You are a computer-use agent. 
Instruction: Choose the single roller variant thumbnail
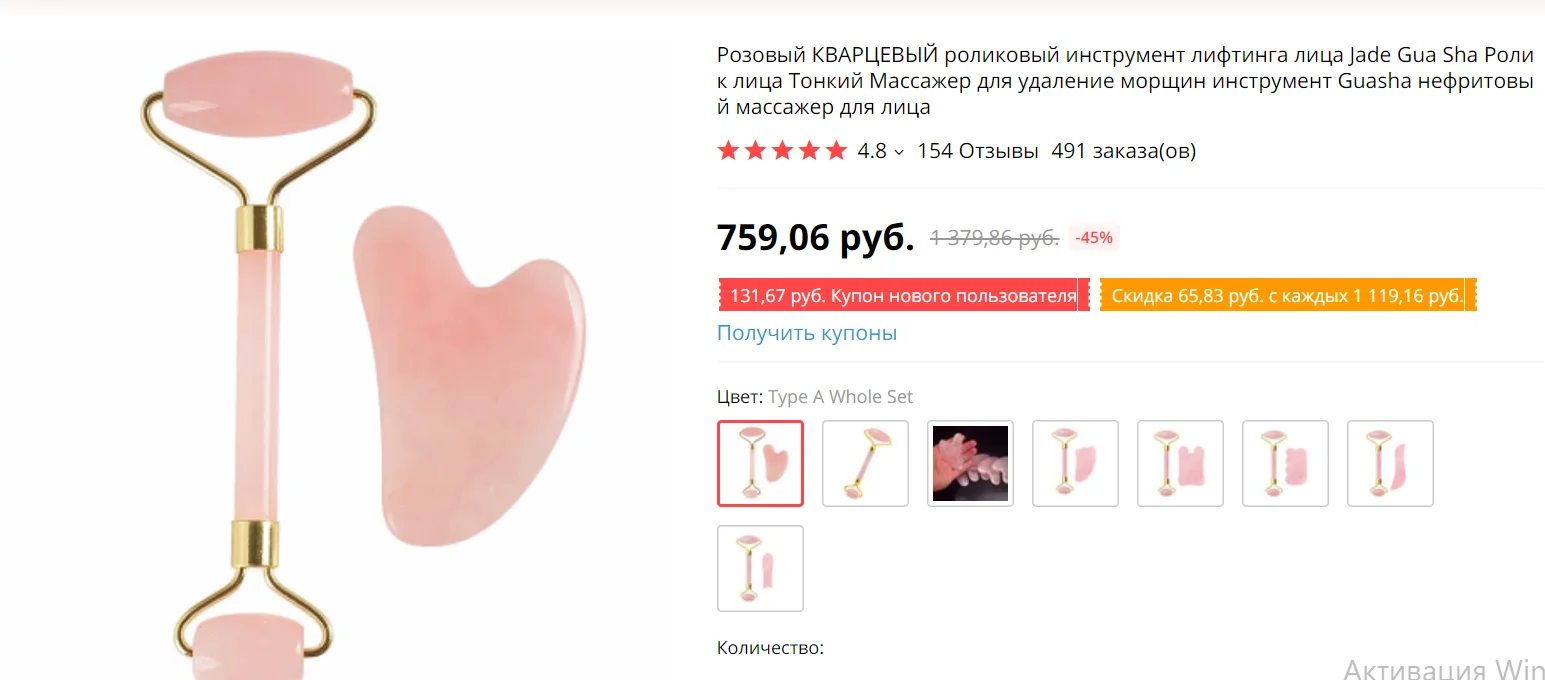tap(865, 463)
